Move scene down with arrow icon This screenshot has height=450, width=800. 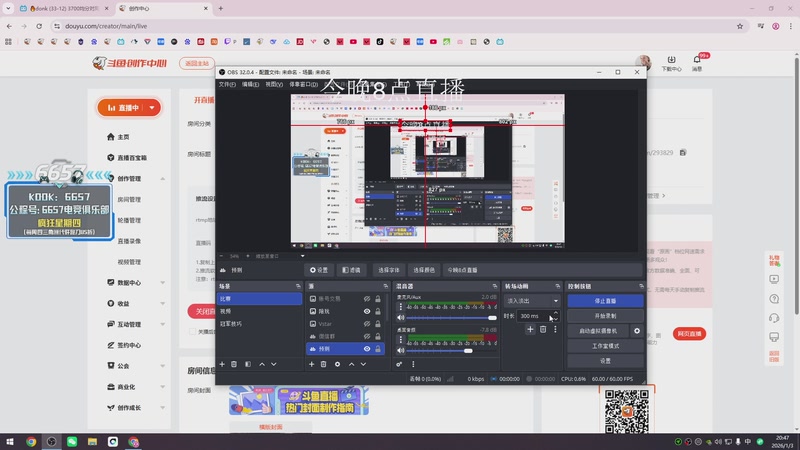coord(274,364)
